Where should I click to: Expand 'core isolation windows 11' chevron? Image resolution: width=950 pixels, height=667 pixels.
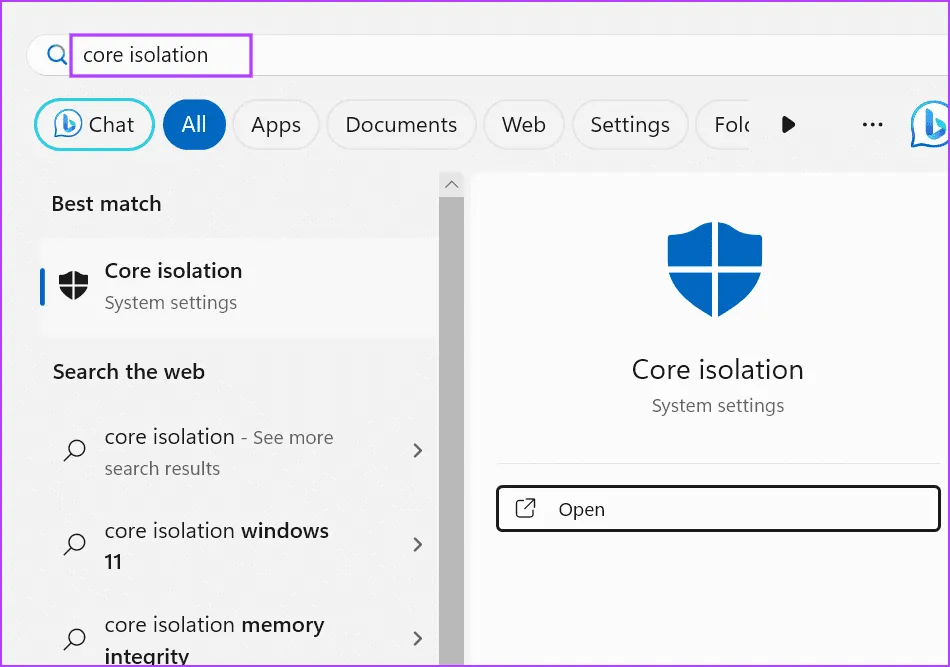click(x=418, y=545)
